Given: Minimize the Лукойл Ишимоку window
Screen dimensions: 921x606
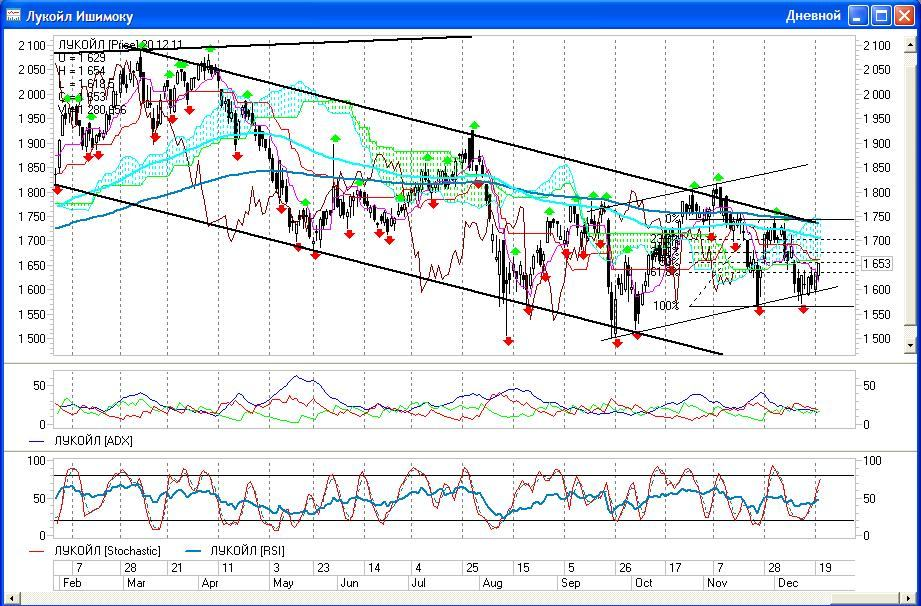Looking at the screenshot, I should (859, 16).
